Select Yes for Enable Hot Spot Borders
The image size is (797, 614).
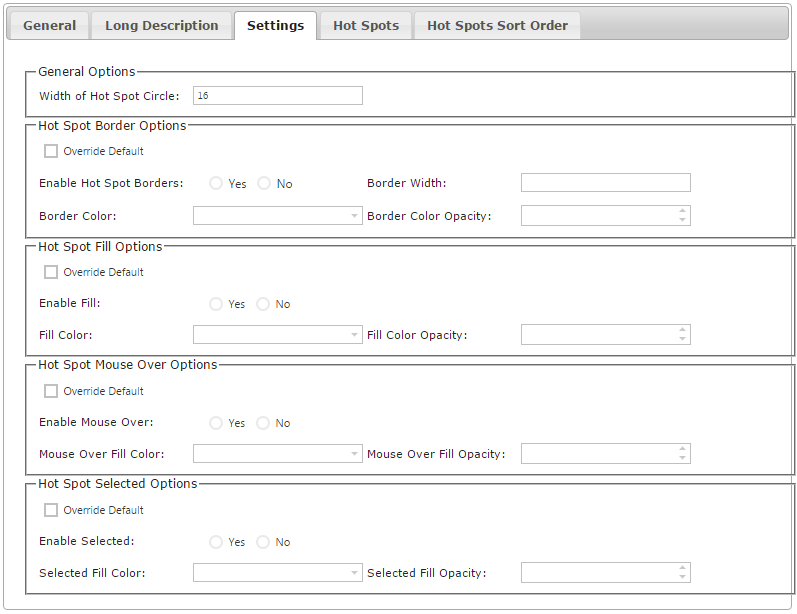(x=216, y=183)
